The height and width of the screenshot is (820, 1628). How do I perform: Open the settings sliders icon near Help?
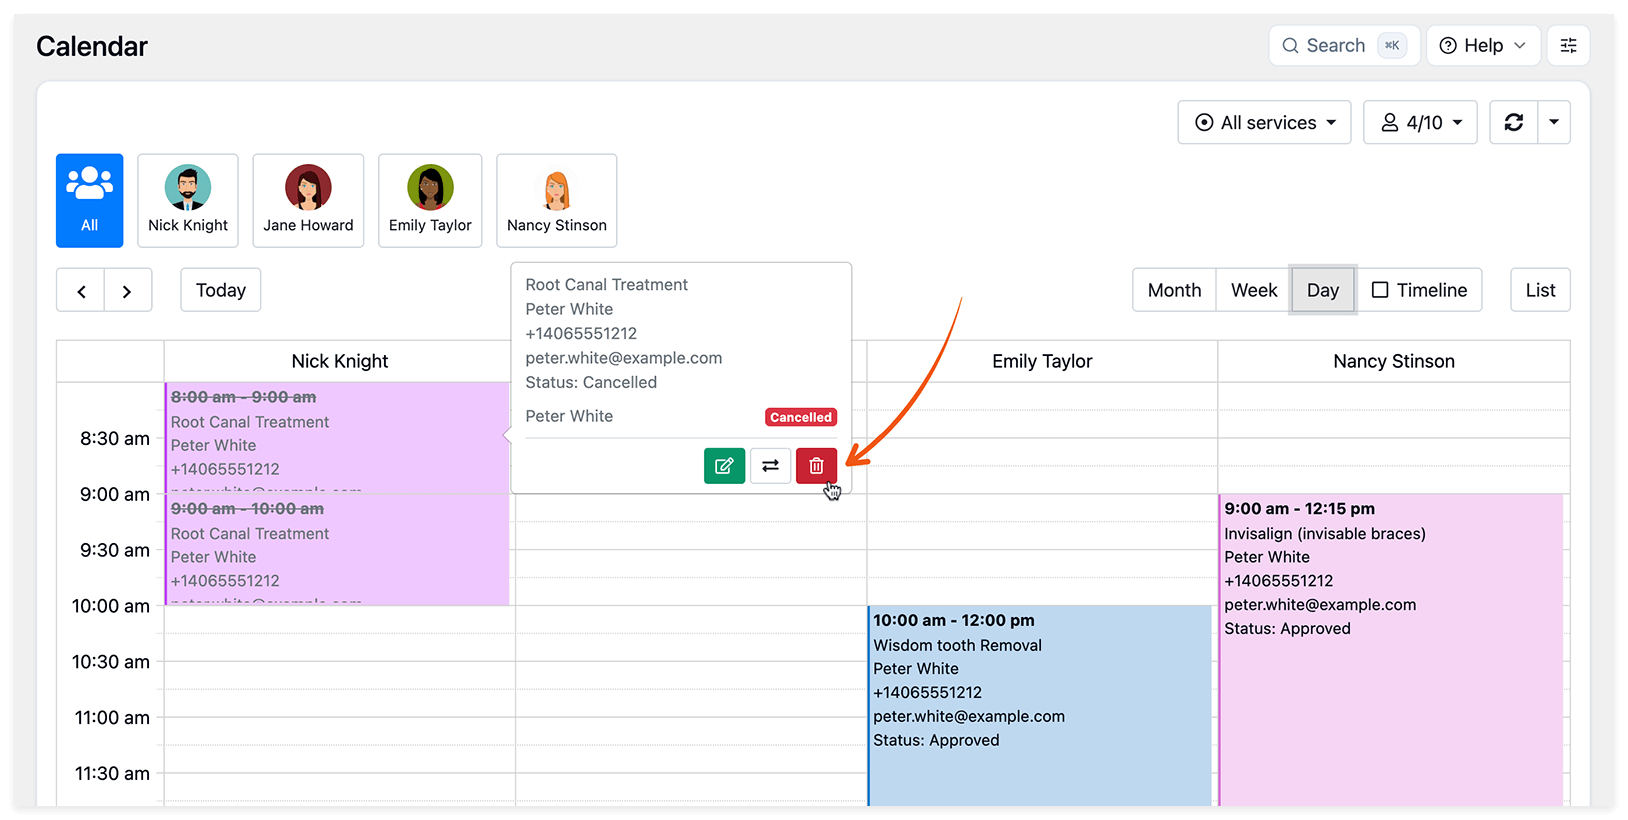[1568, 46]
